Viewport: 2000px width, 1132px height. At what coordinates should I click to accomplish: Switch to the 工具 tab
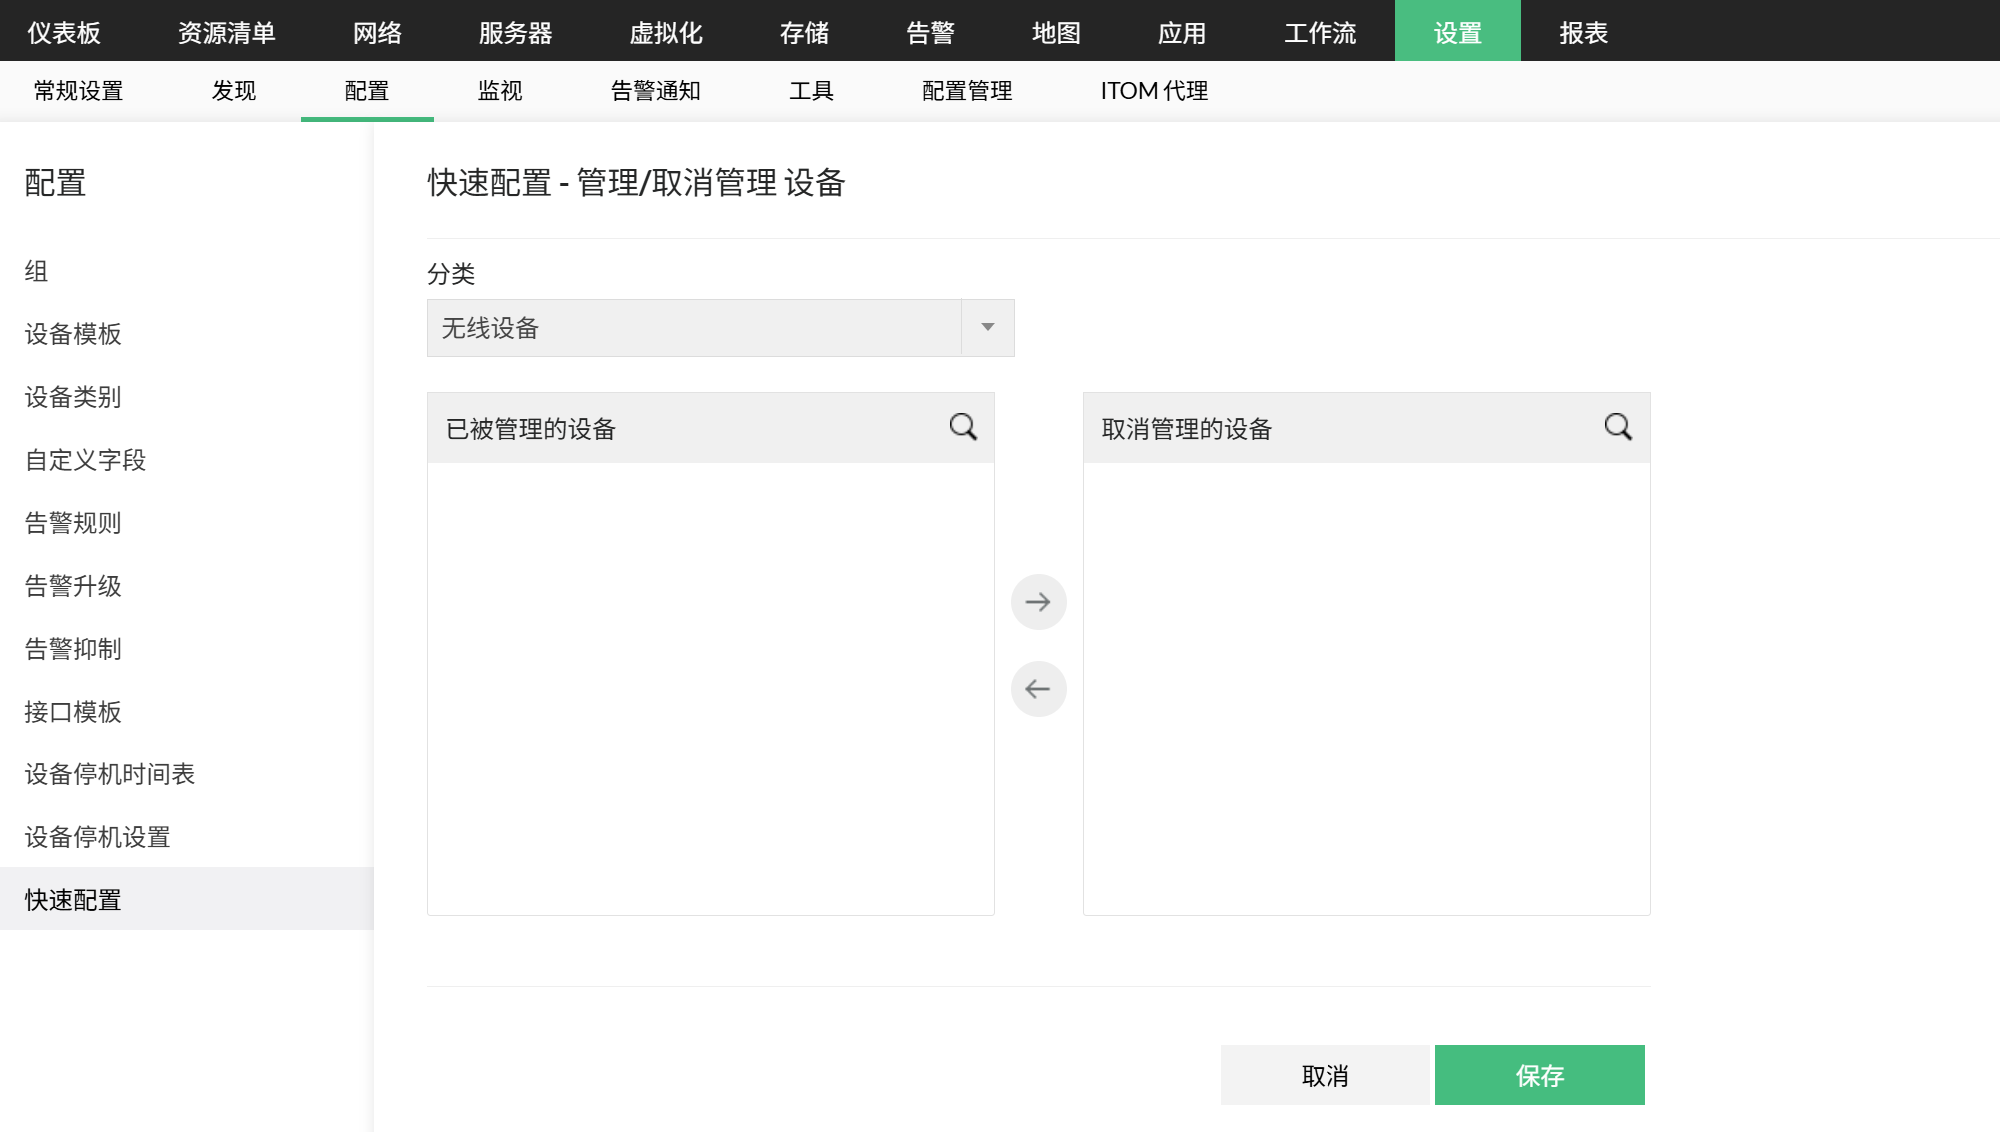tap(811, 91)
